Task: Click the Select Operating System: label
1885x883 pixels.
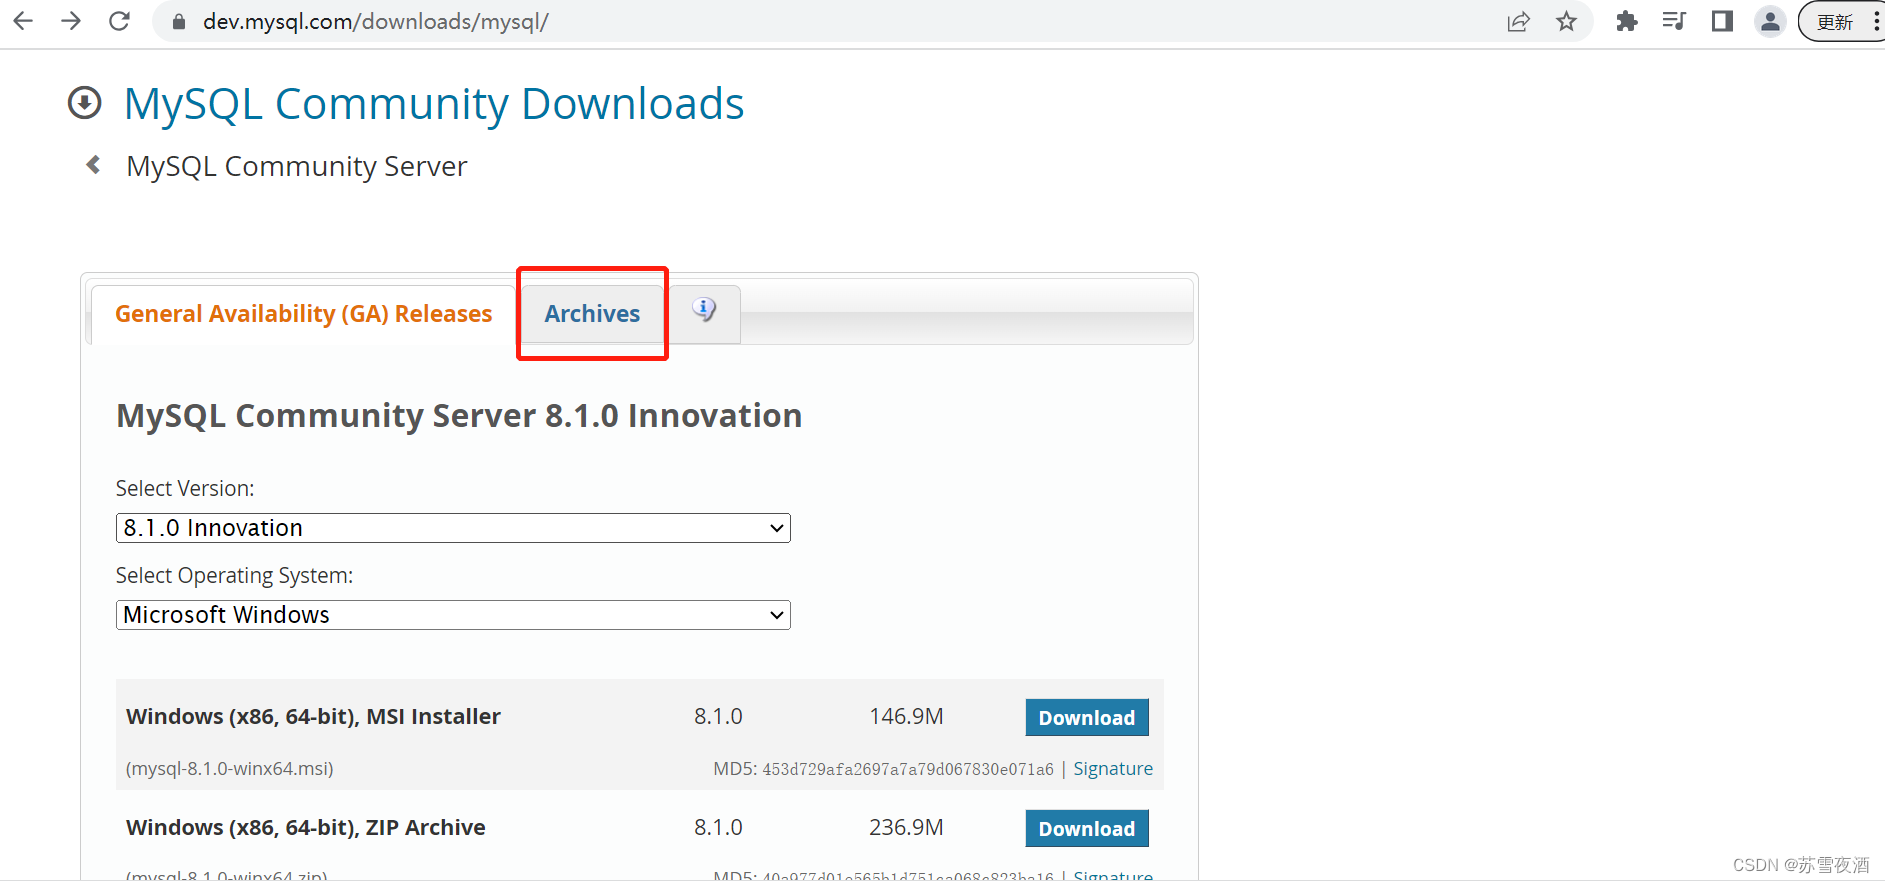Action: tap(235, 576)
